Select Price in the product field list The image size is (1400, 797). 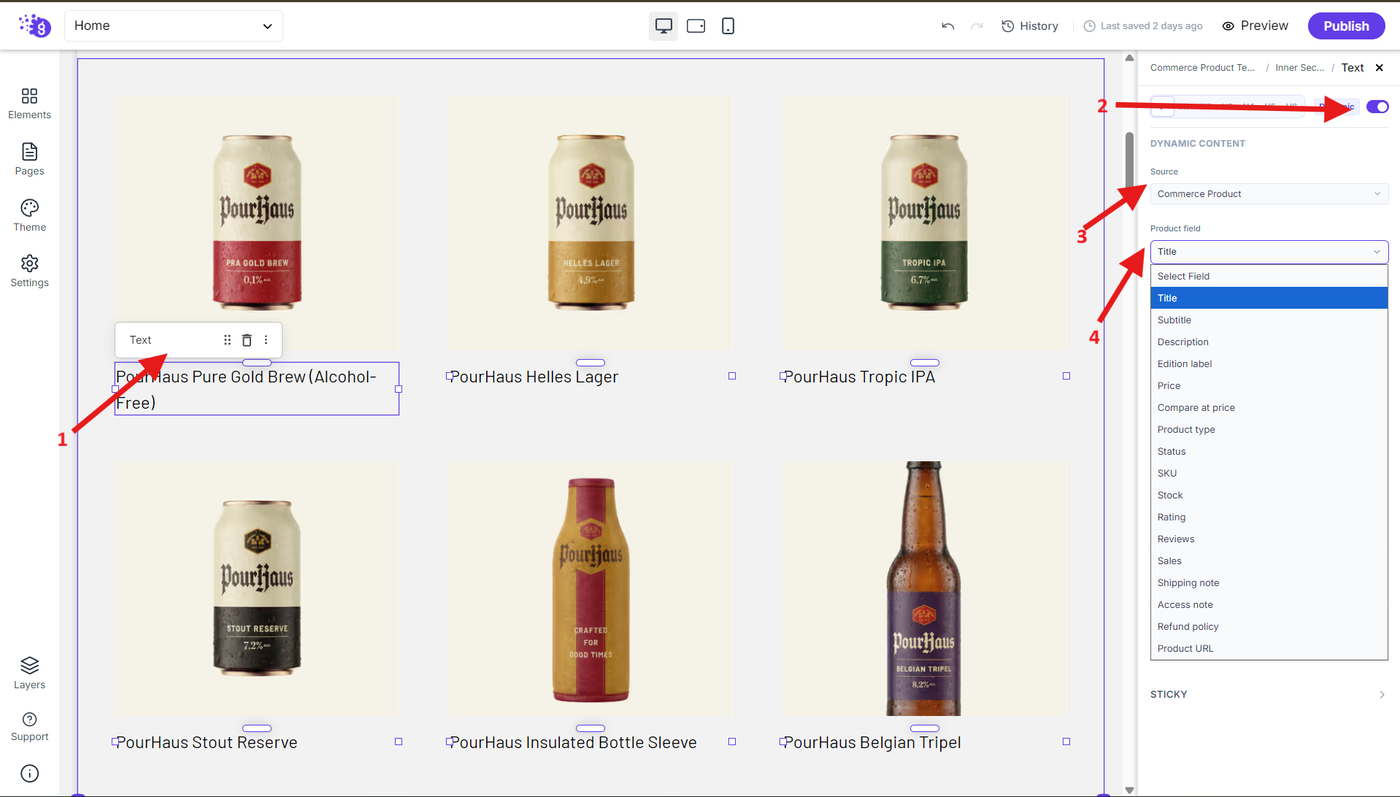pyautogui.click(x=1269, y=386)
